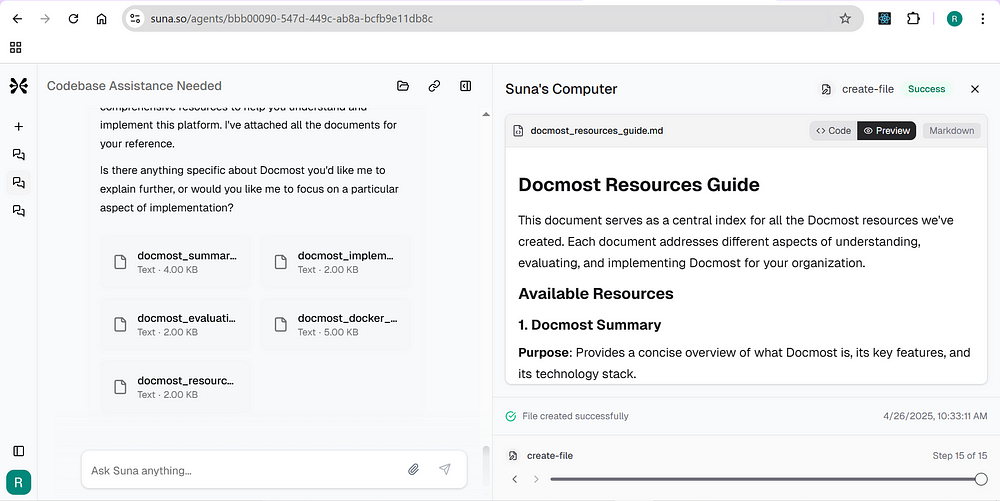This screenshot has height=501, width=1000.
Task: Close the Suna's Computer panel
Action: (974, 89)
